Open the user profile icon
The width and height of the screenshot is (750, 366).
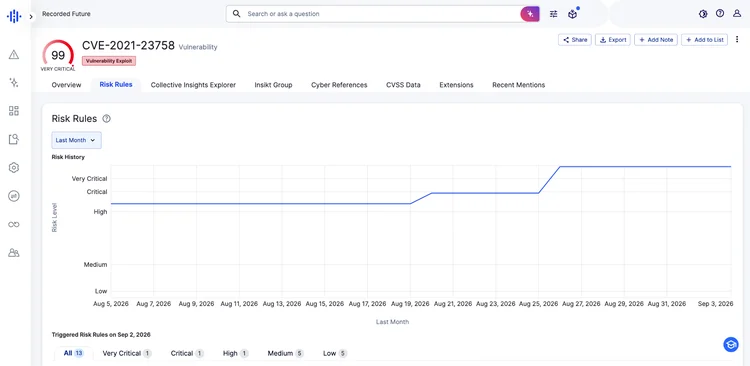[x=737, y=14]
